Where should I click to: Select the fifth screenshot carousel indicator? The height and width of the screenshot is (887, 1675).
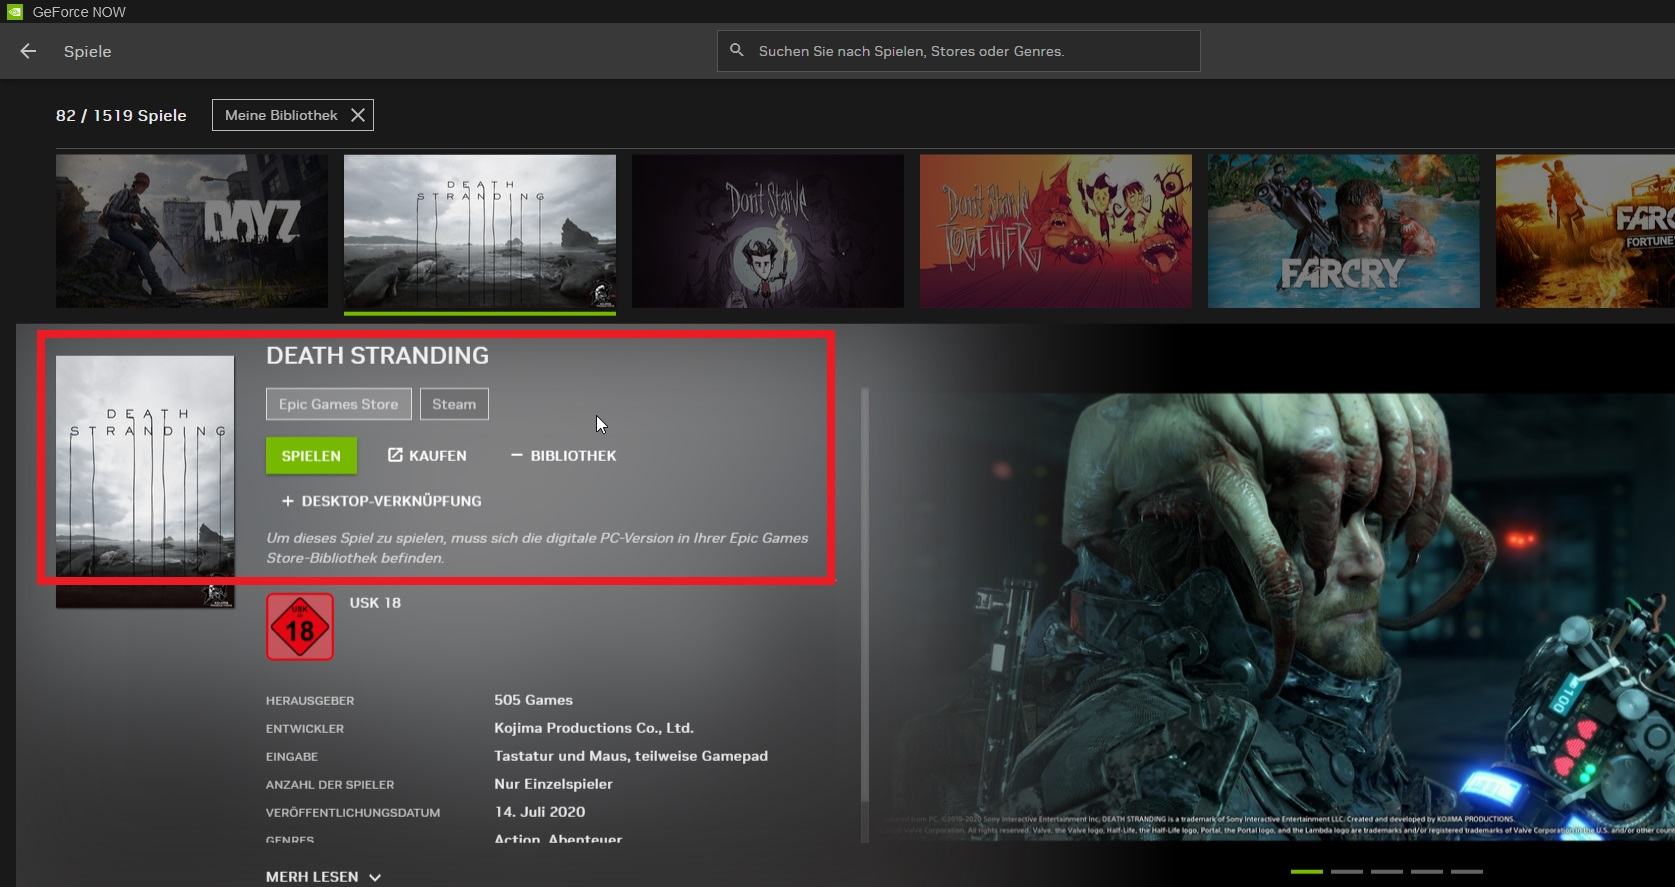tap(1466, 871)
